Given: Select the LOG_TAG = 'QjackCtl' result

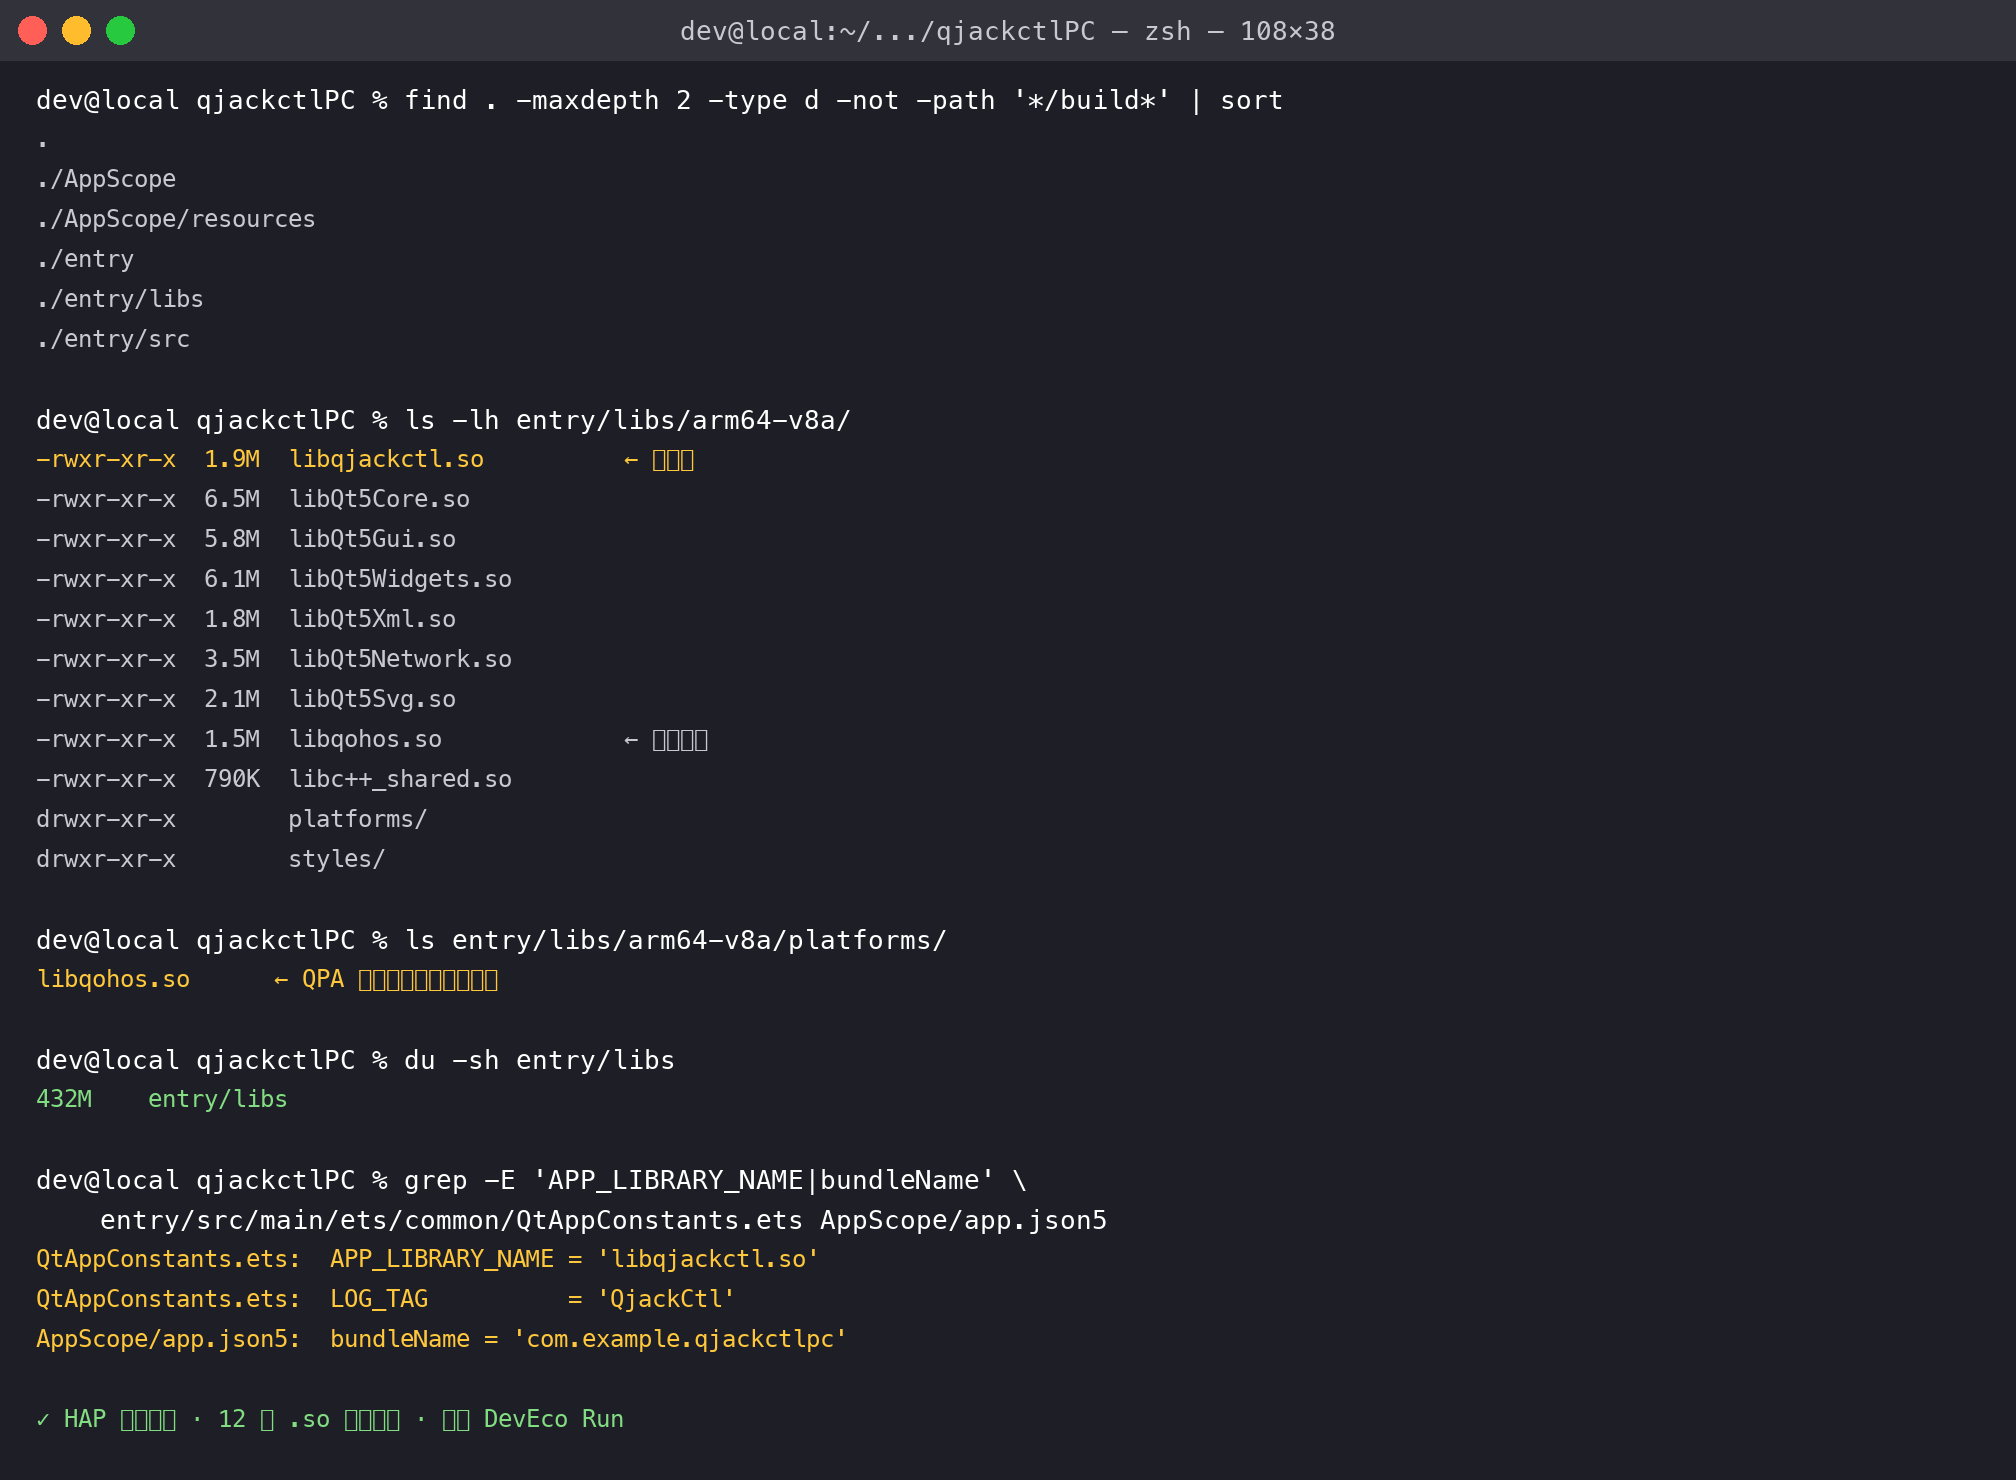Looking at the screenshot, I should (x=532, y=1299).
